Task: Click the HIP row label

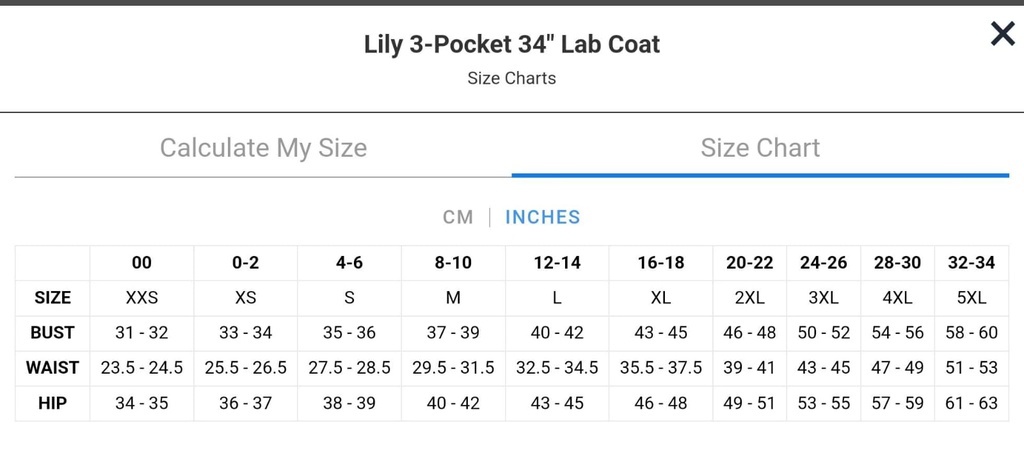Action: pos(52,403)
